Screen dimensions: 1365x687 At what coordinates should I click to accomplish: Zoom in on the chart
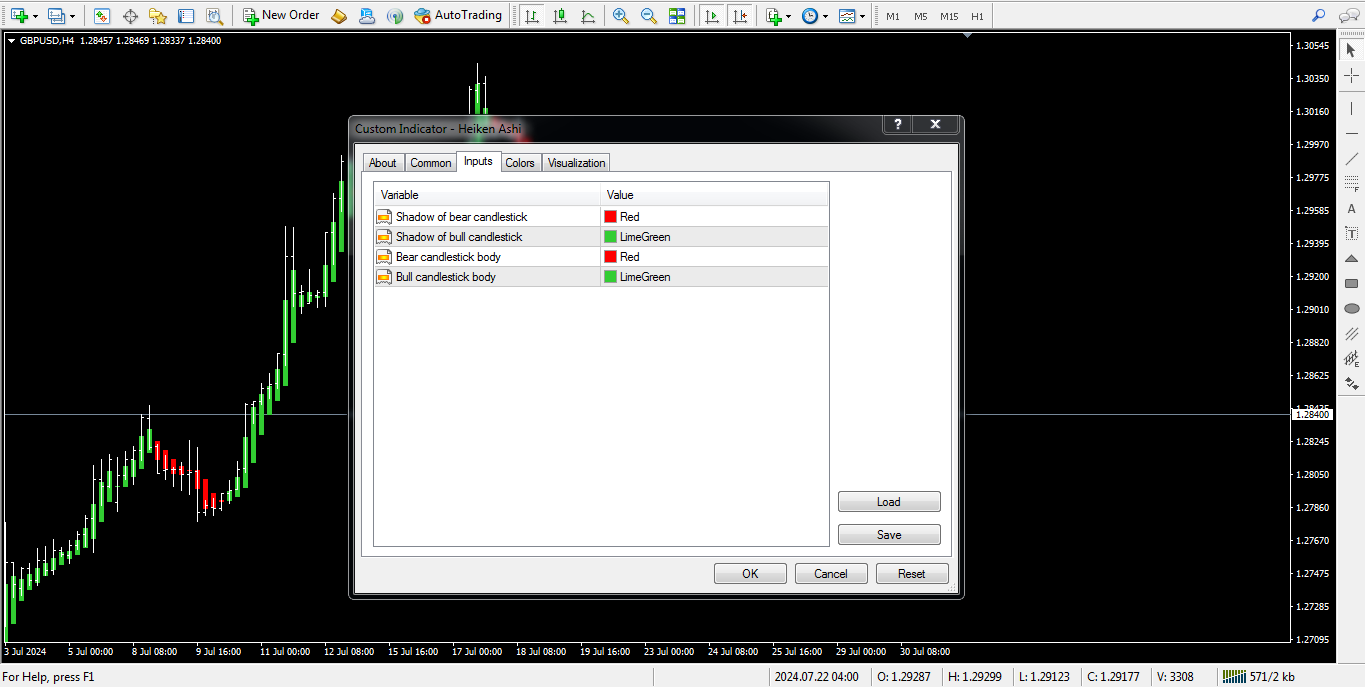pyautogui.click(x=621, y=16)
